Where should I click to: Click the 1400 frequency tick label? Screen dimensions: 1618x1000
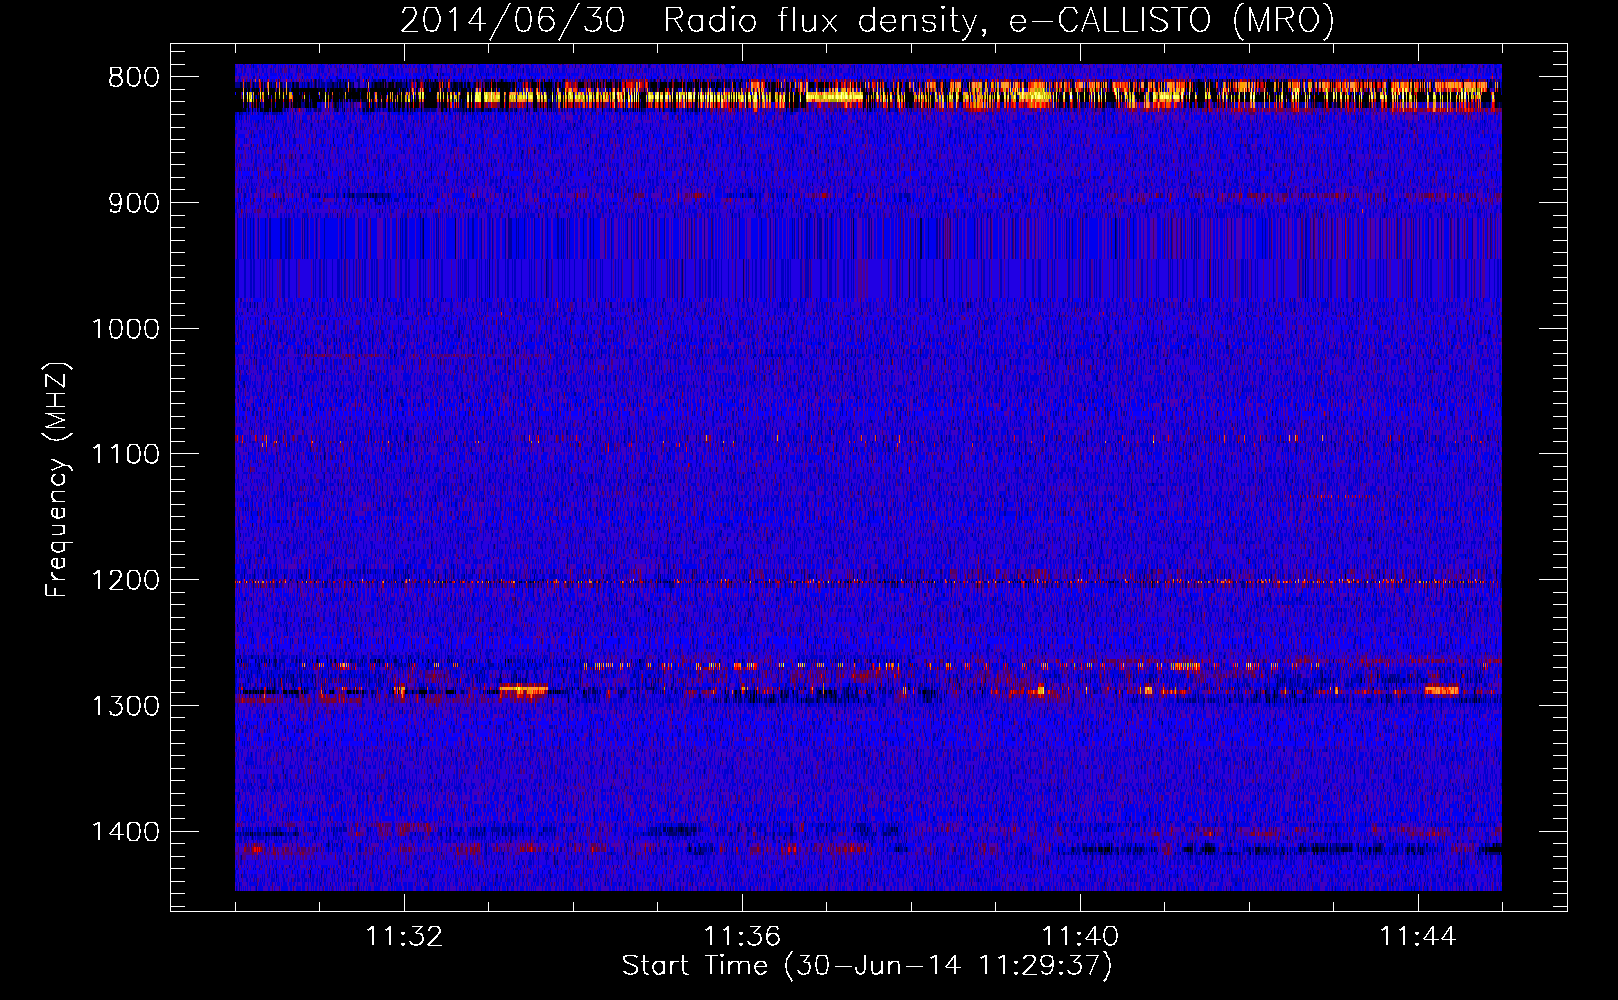pos(125,832)
